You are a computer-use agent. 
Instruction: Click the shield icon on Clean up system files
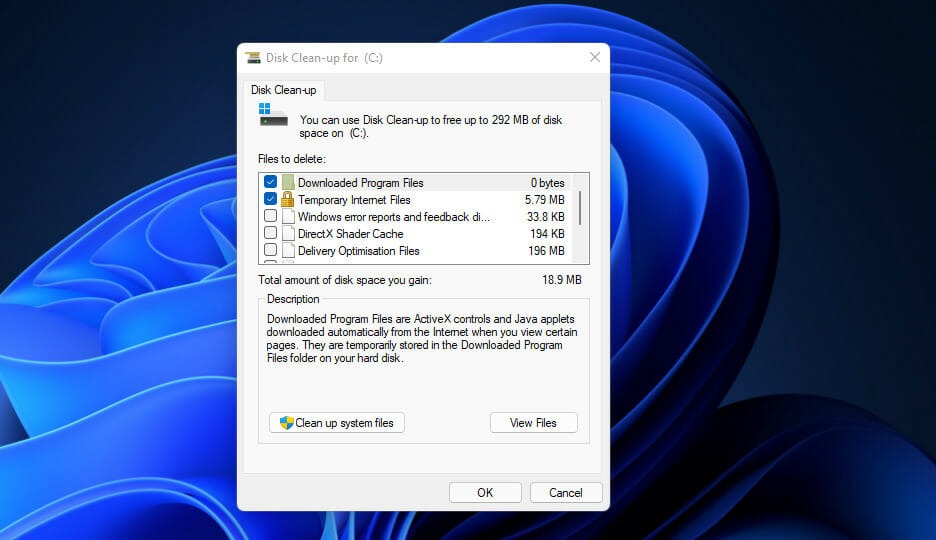(287, 422)
